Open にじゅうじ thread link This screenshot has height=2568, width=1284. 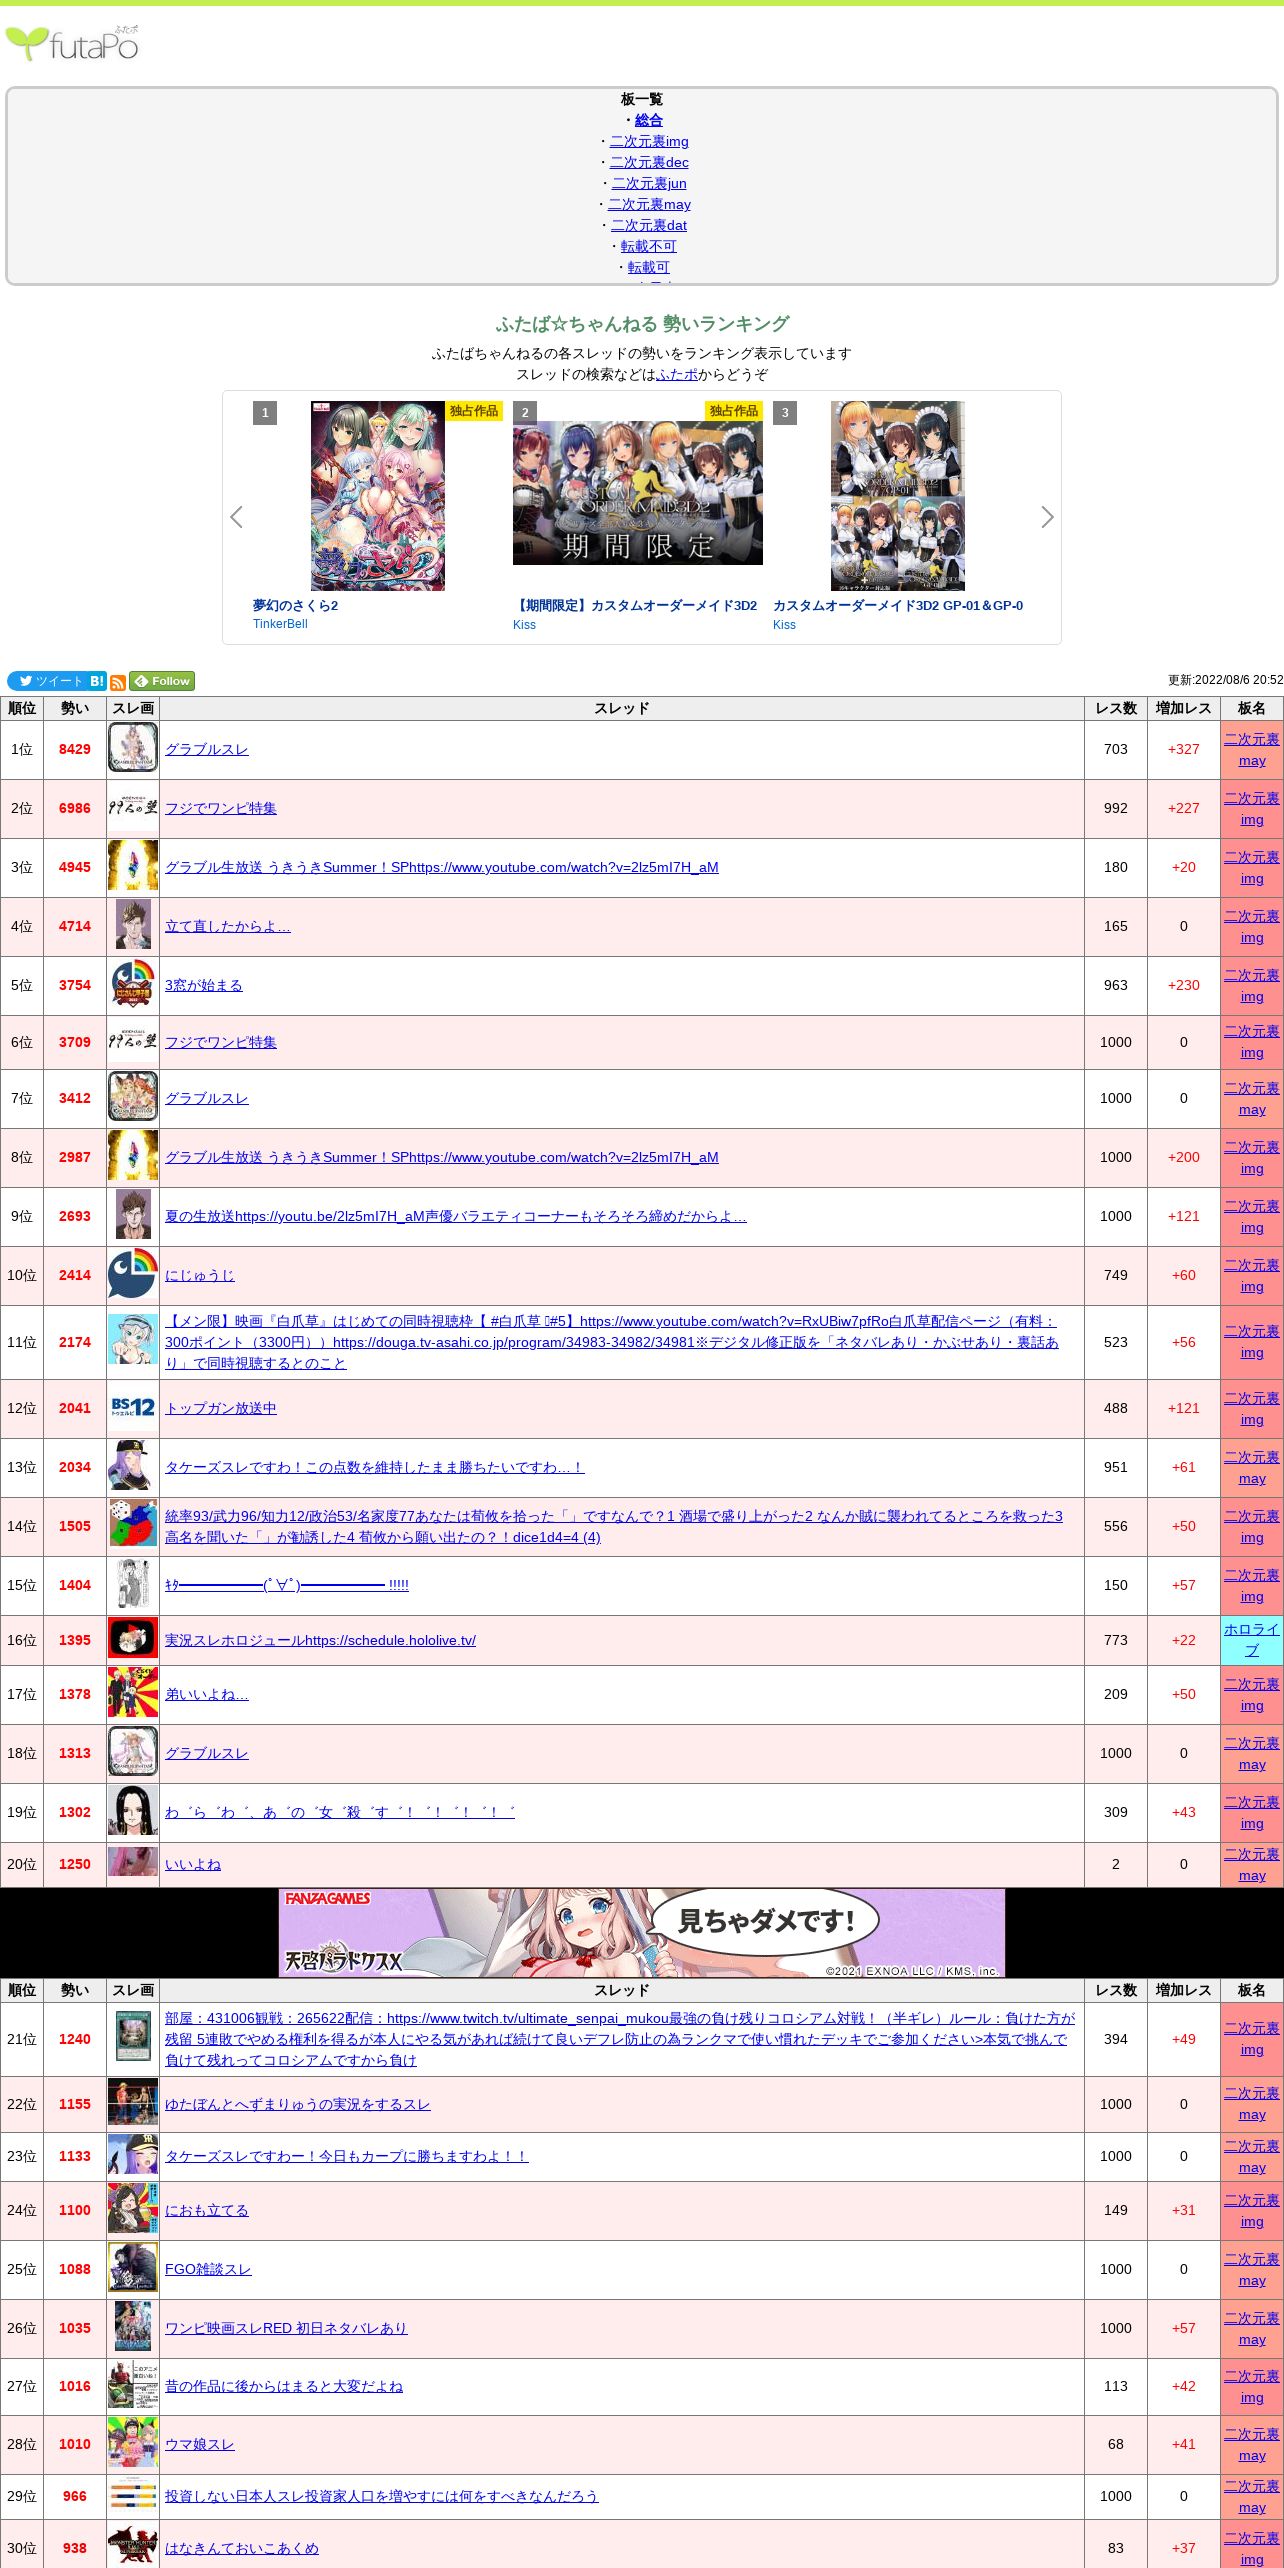point(199,1275)
